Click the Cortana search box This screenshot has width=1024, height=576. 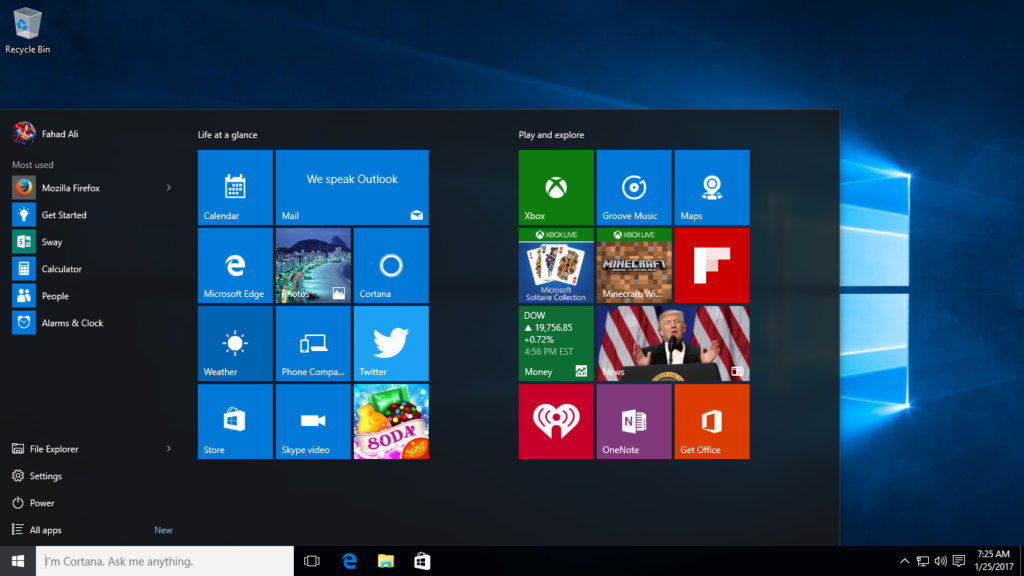tap(165, 560)
